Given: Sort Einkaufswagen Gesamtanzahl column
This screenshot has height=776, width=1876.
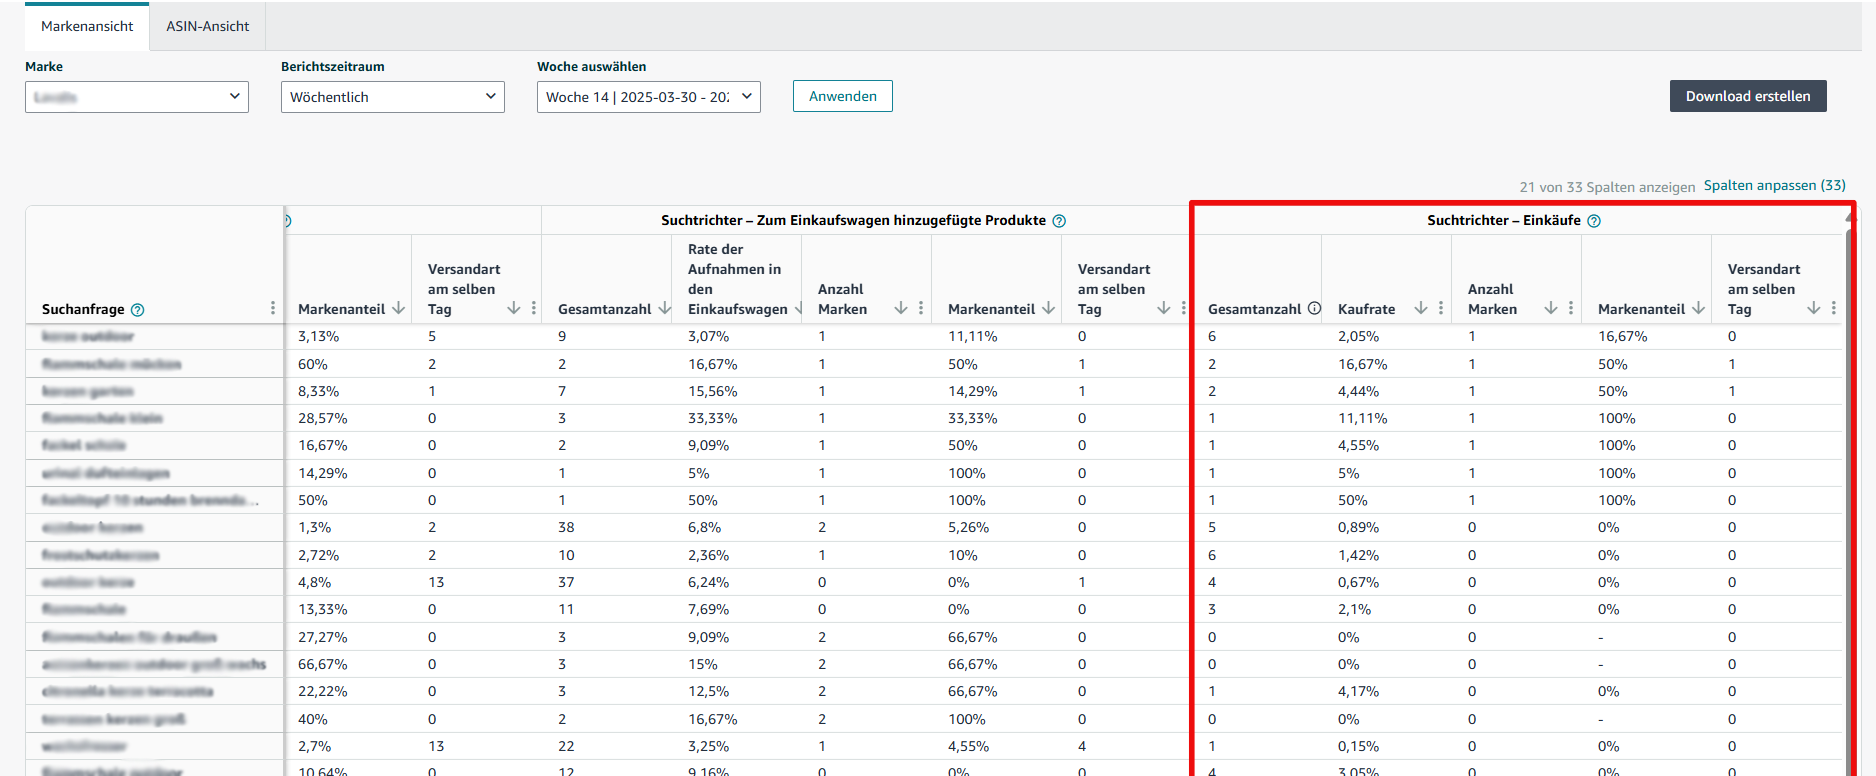Looking at the screenshot, I should pos(664,308).
